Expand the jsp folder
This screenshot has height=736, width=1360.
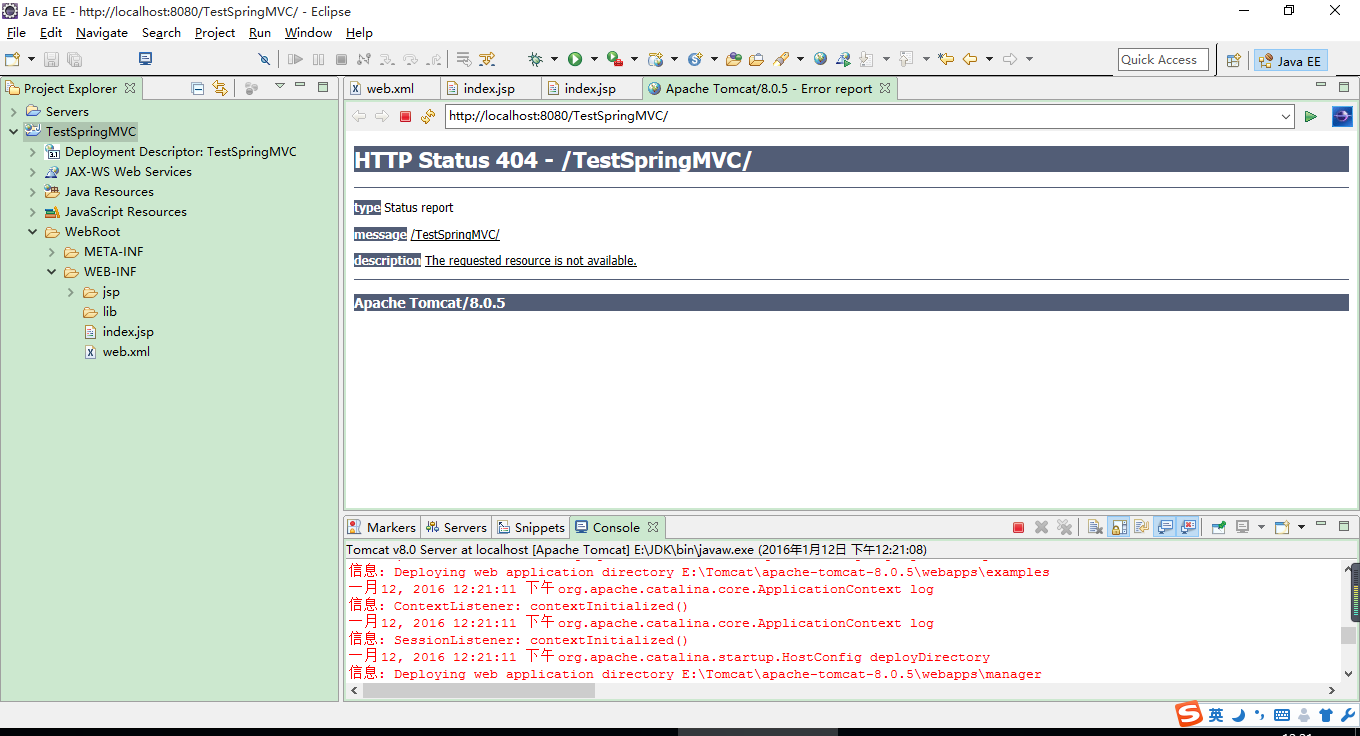71,292
